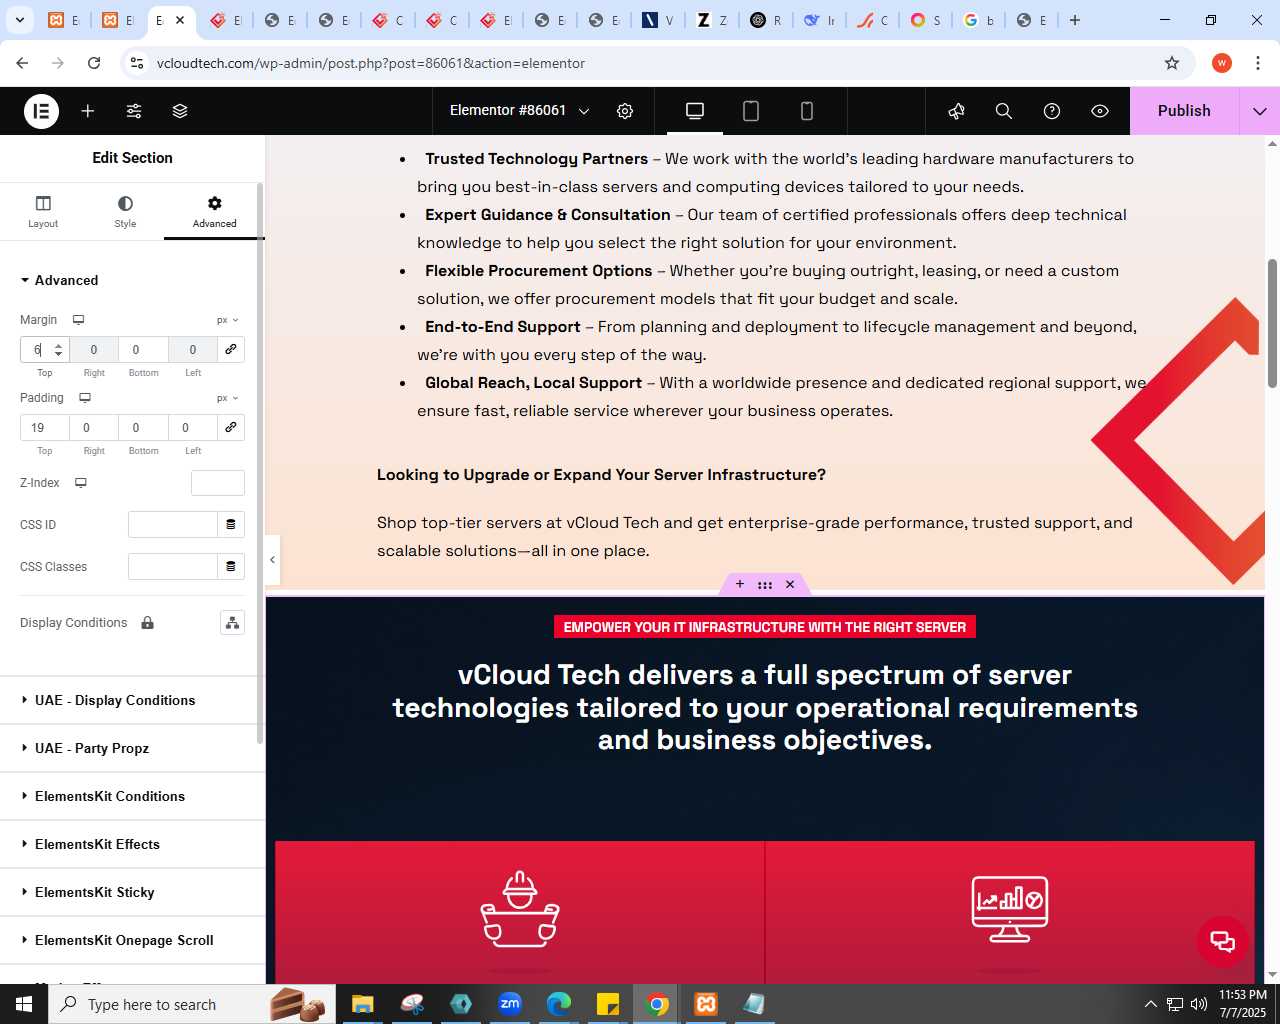Click the red EMPOWER YOUR IT INFRASTRUCTURE badge
The image size is (1280, 1024).
[765, 627]
